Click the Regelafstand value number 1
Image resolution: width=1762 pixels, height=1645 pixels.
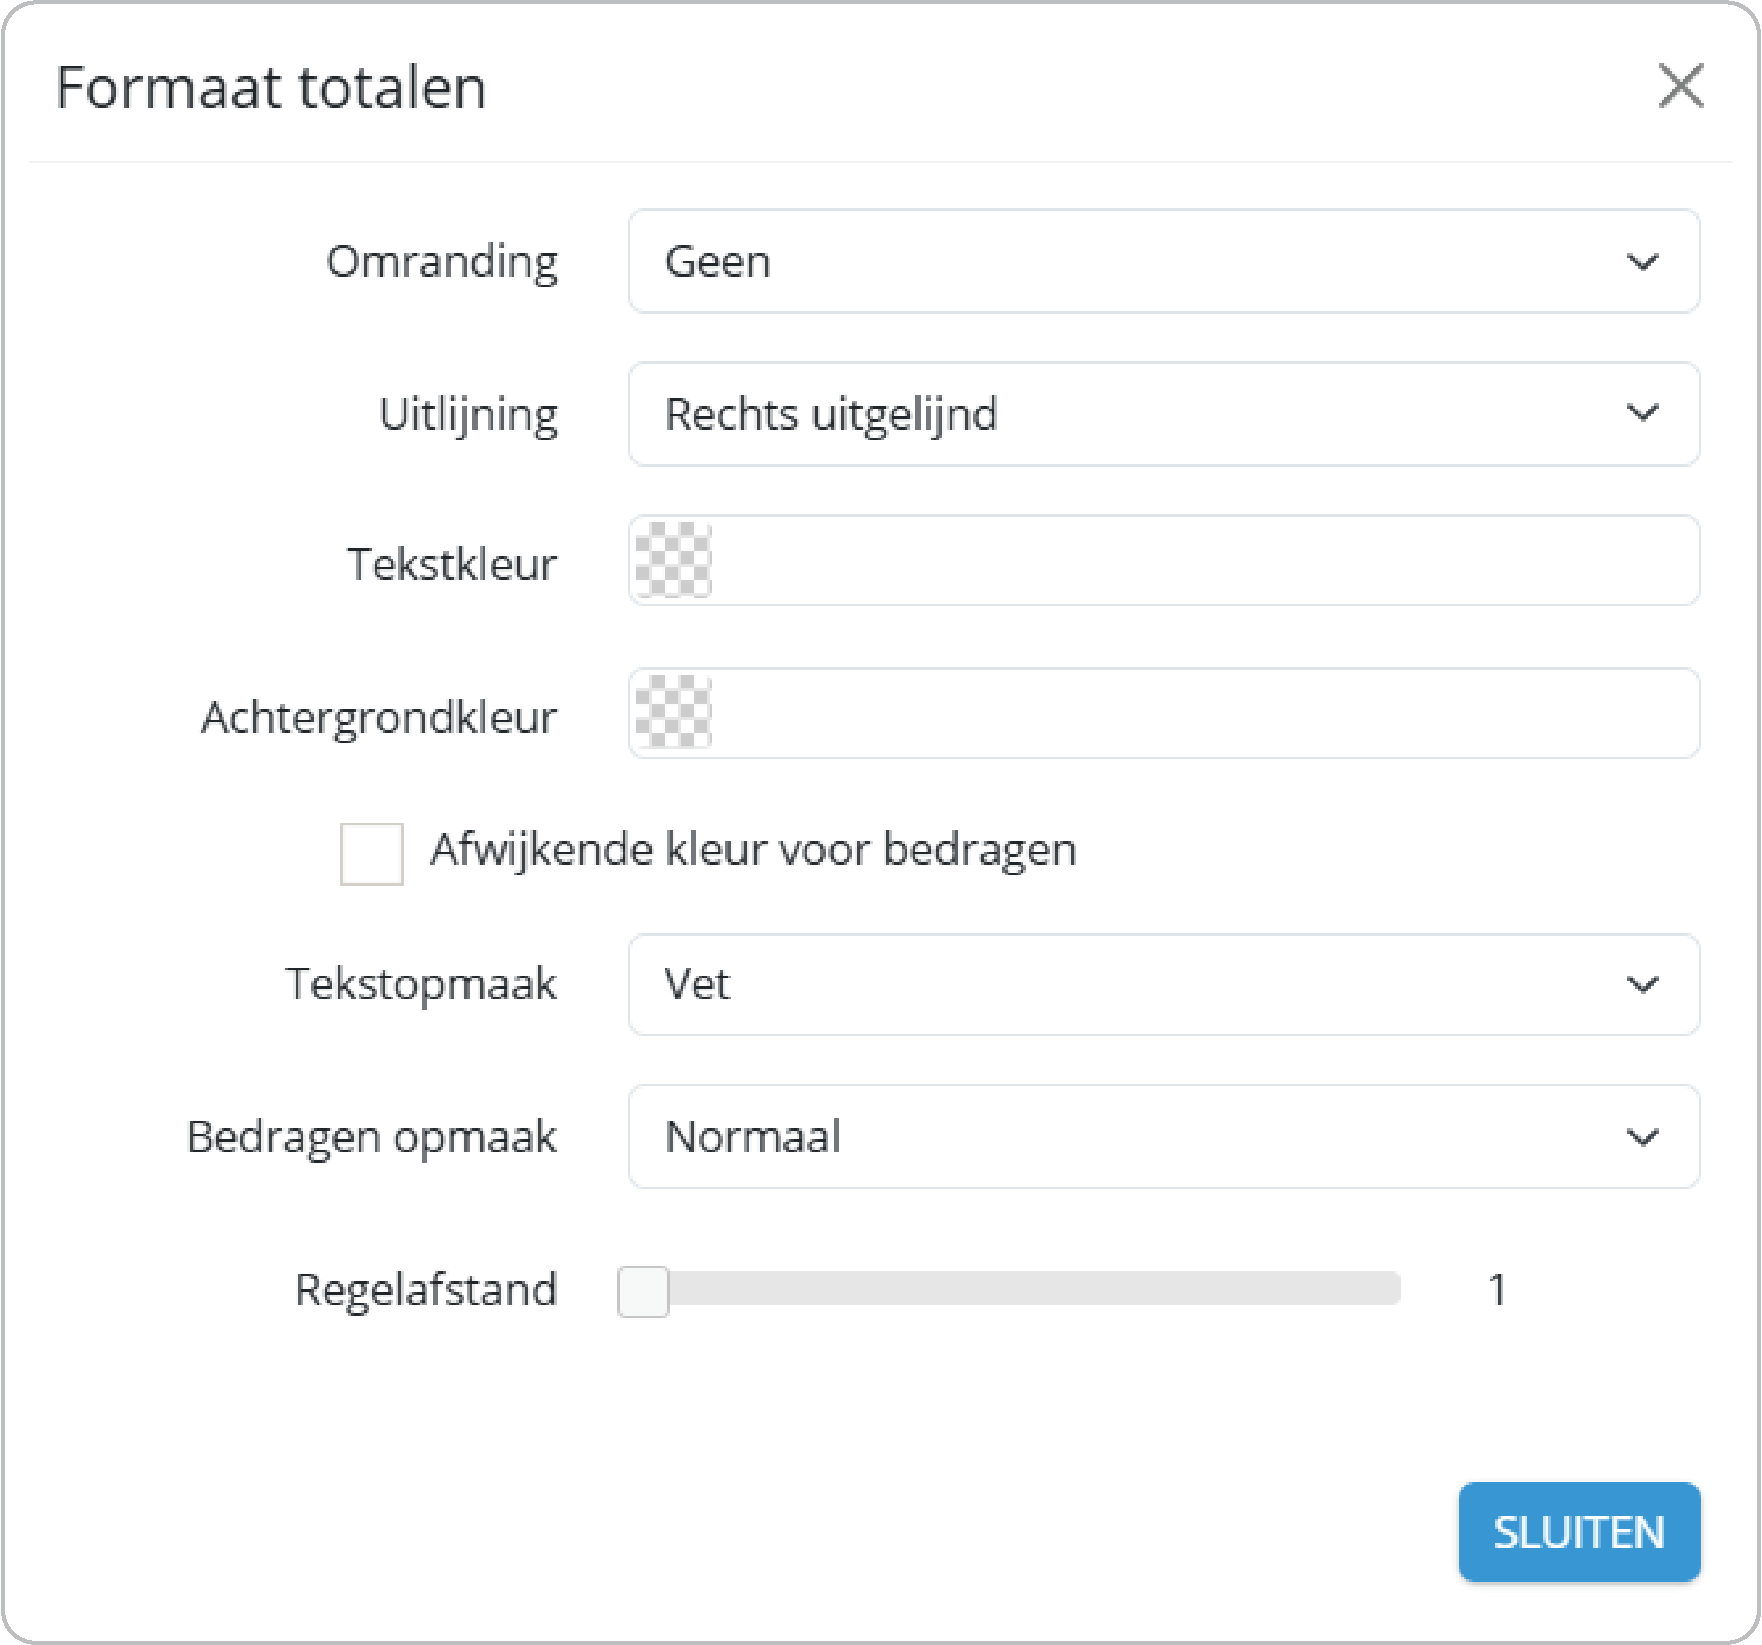tap(1497, 1290)
